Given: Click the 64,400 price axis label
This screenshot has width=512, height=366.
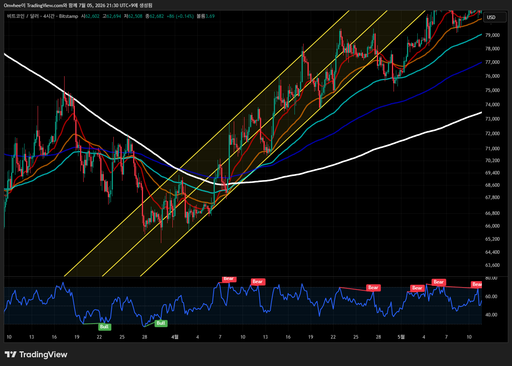Looking at the screenshot, I should tap(492, 252).
